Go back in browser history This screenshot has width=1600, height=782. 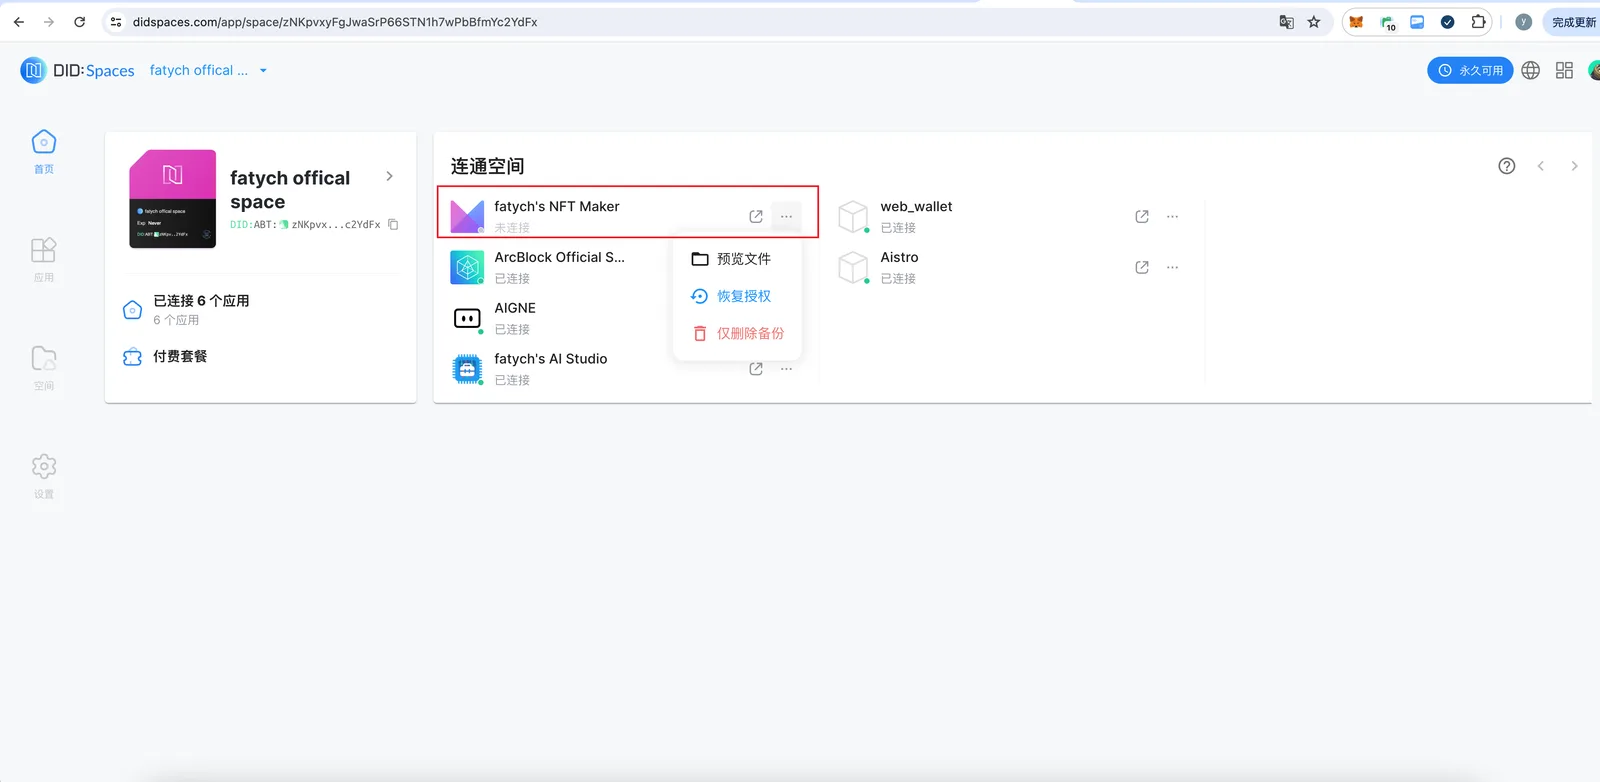point(19,22)
